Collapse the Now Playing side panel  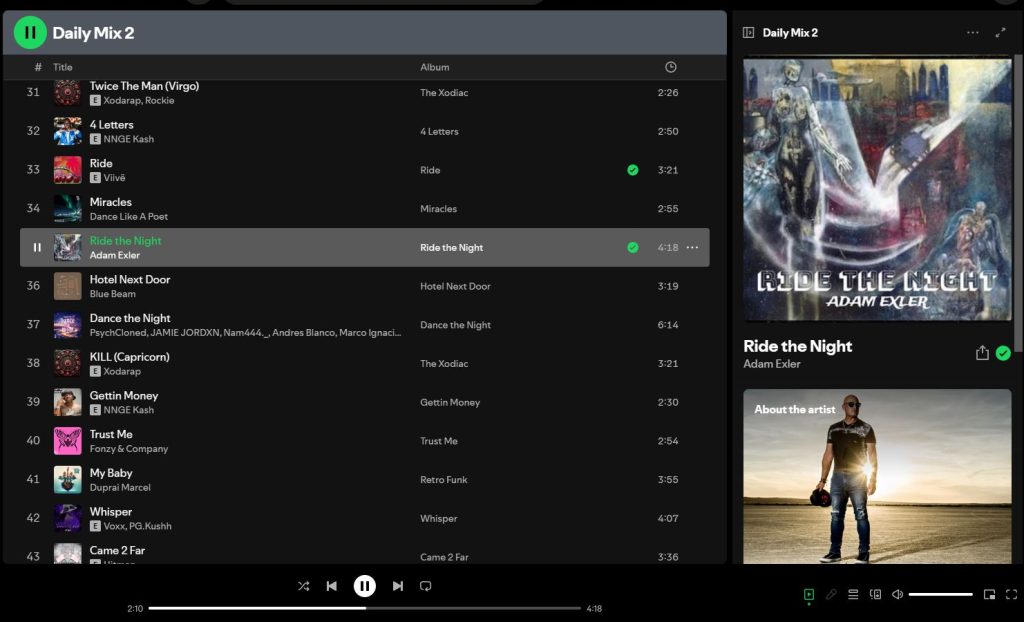click(748, 33)
